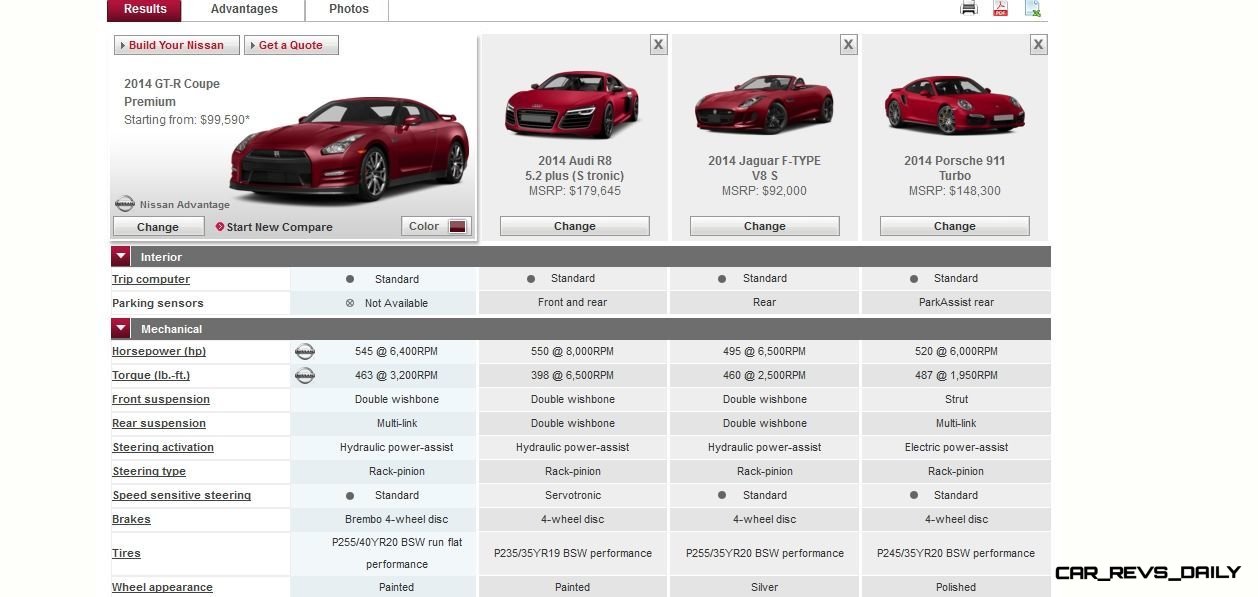Open Horsepower (hp) definition link
Viewport: 1258px width, 597px height.
click(x=159, y=351)
